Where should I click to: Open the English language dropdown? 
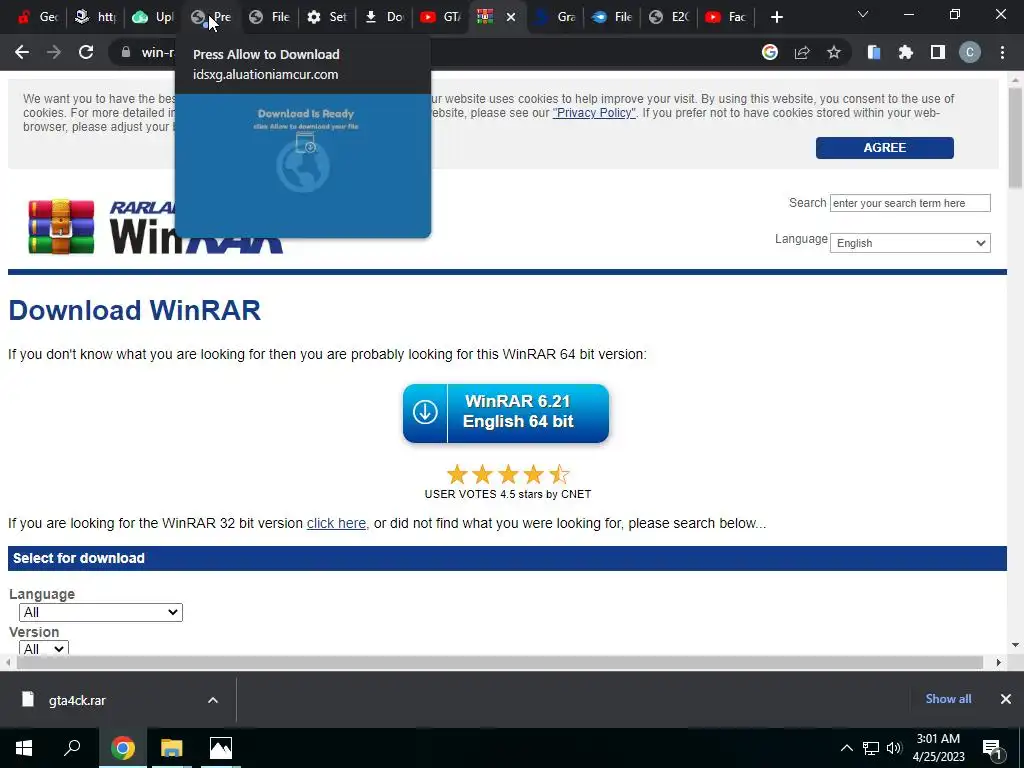tap(910, 243)
